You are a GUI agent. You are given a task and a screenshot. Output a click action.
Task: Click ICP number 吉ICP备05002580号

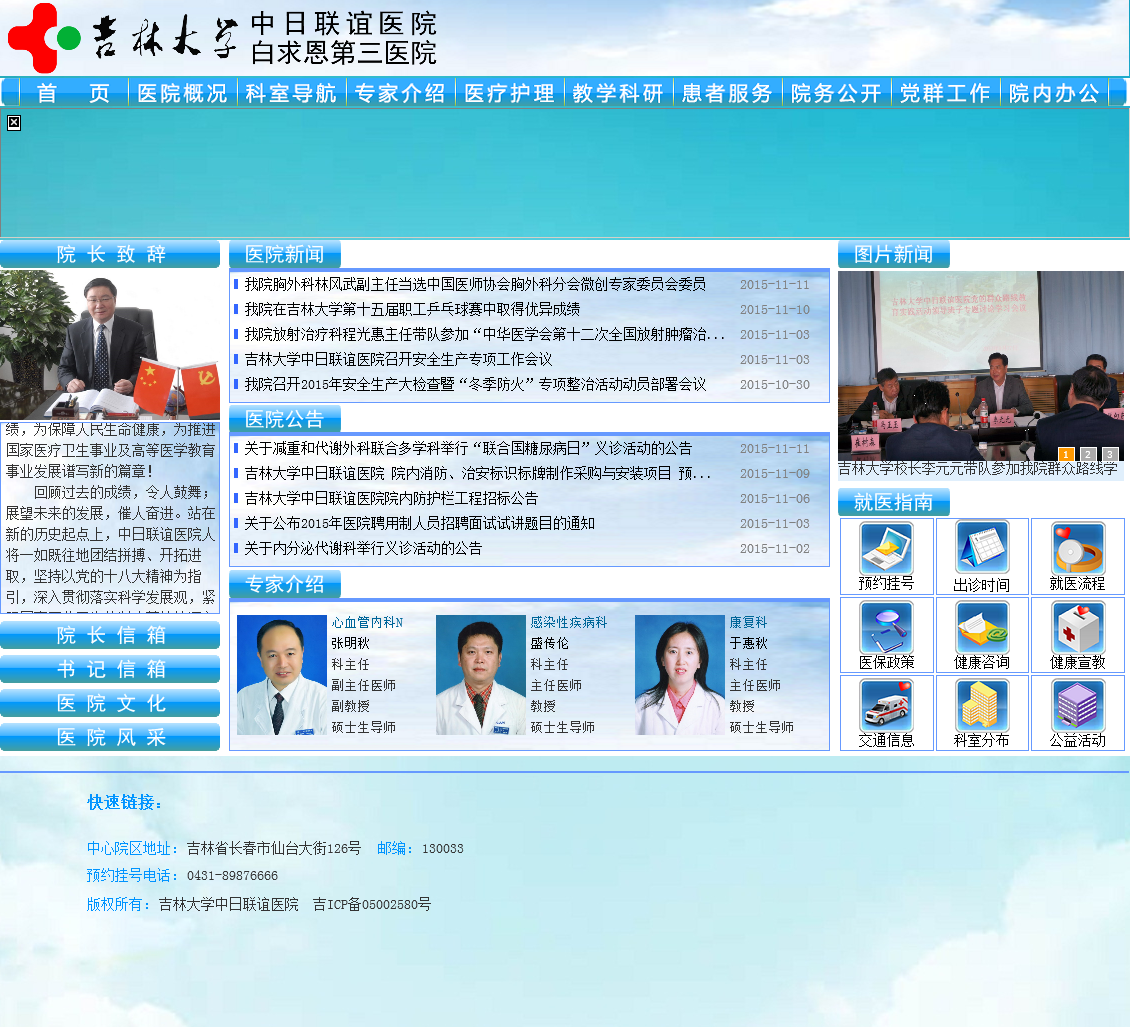click(x=372, y=904)
